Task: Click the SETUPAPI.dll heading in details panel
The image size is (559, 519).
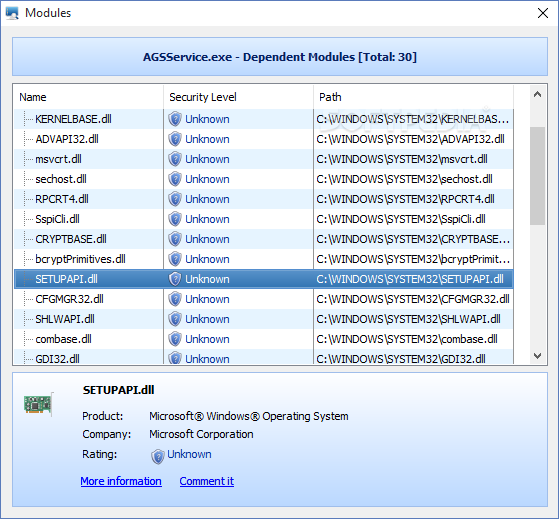Action: 118,390
